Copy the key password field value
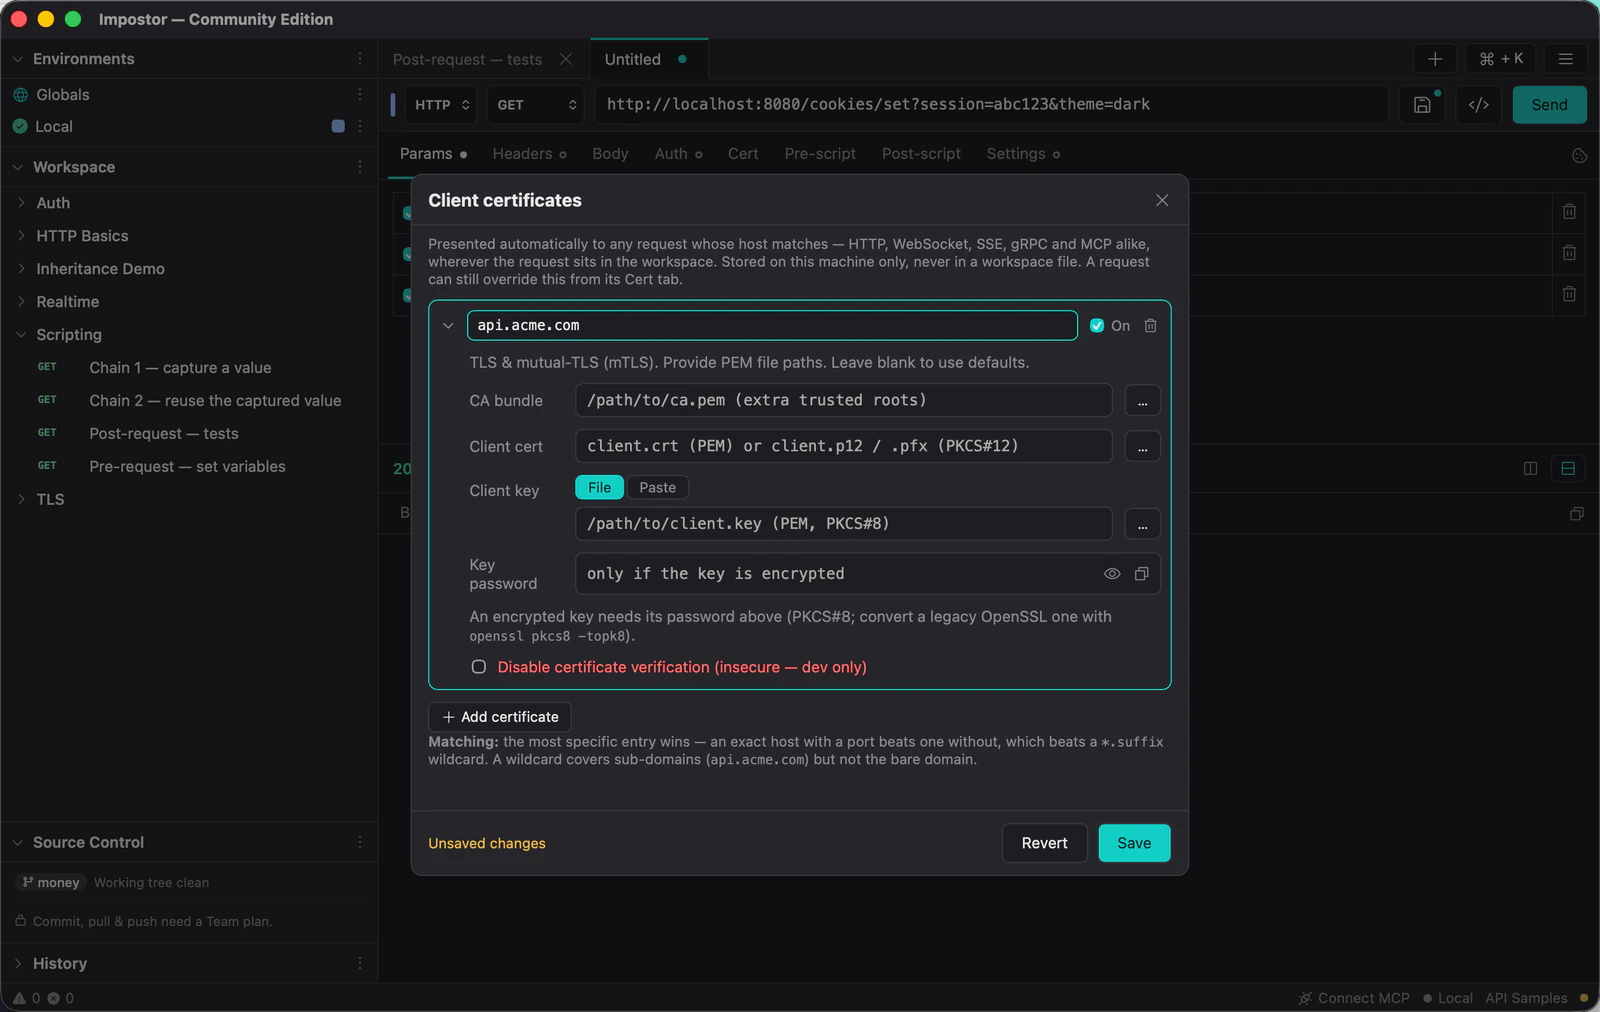 [x=1141, y=574]
